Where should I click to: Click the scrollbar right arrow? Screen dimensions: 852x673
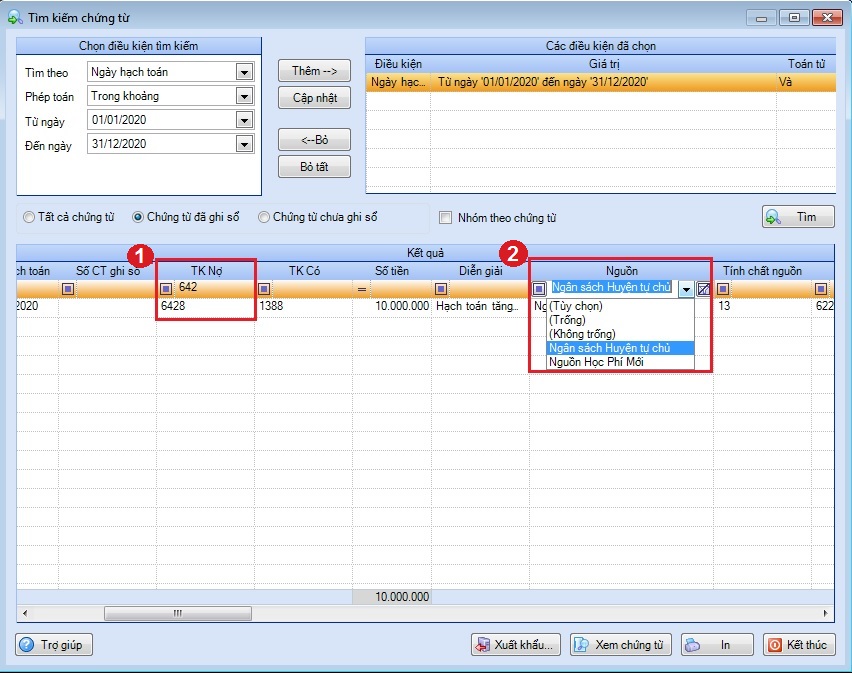pyautogui.click(x=826, y=613)
